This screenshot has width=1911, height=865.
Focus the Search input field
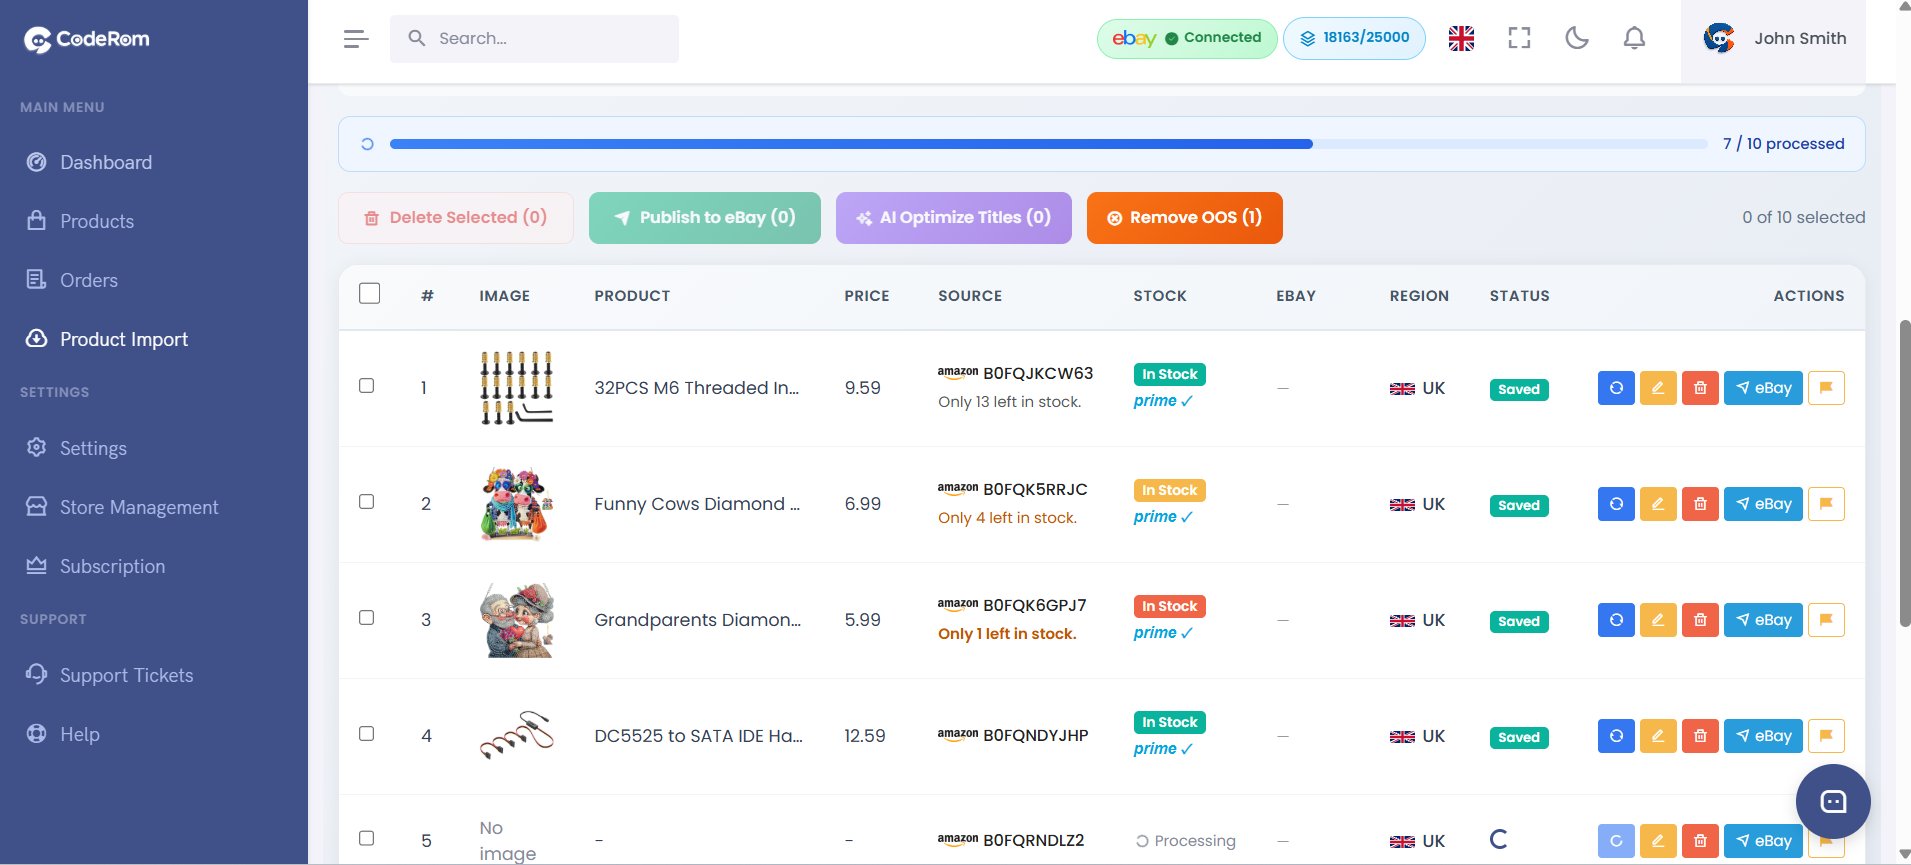coord(534,39)
